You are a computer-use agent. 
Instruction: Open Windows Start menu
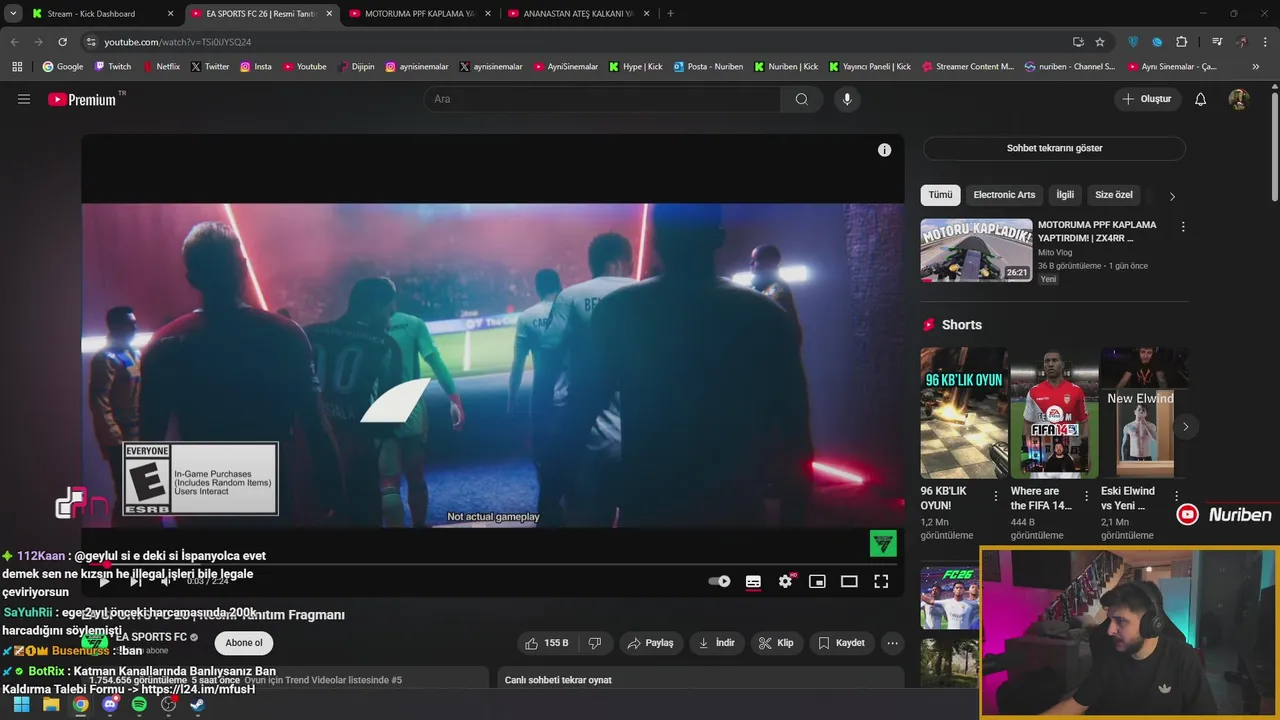click(x=21, y=705)
